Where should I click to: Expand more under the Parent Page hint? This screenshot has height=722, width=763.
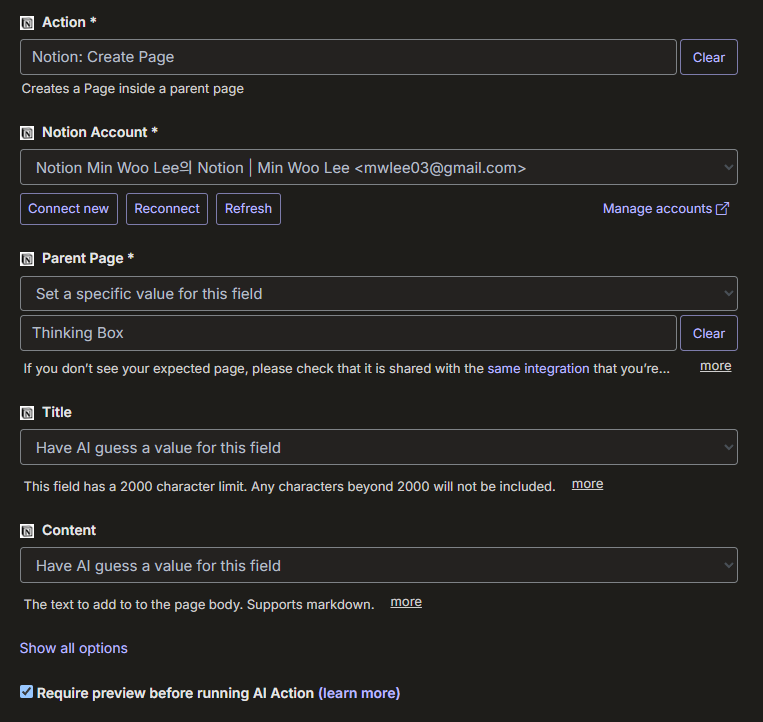click(715, 366)
